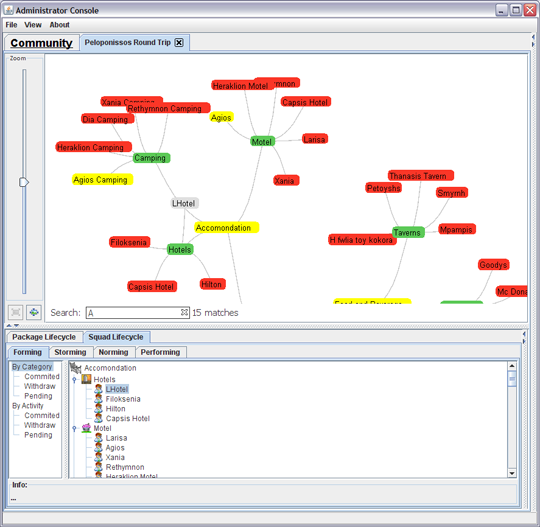
Task: Click the Hotels category icon in the tree
Action: pos(86,379)
